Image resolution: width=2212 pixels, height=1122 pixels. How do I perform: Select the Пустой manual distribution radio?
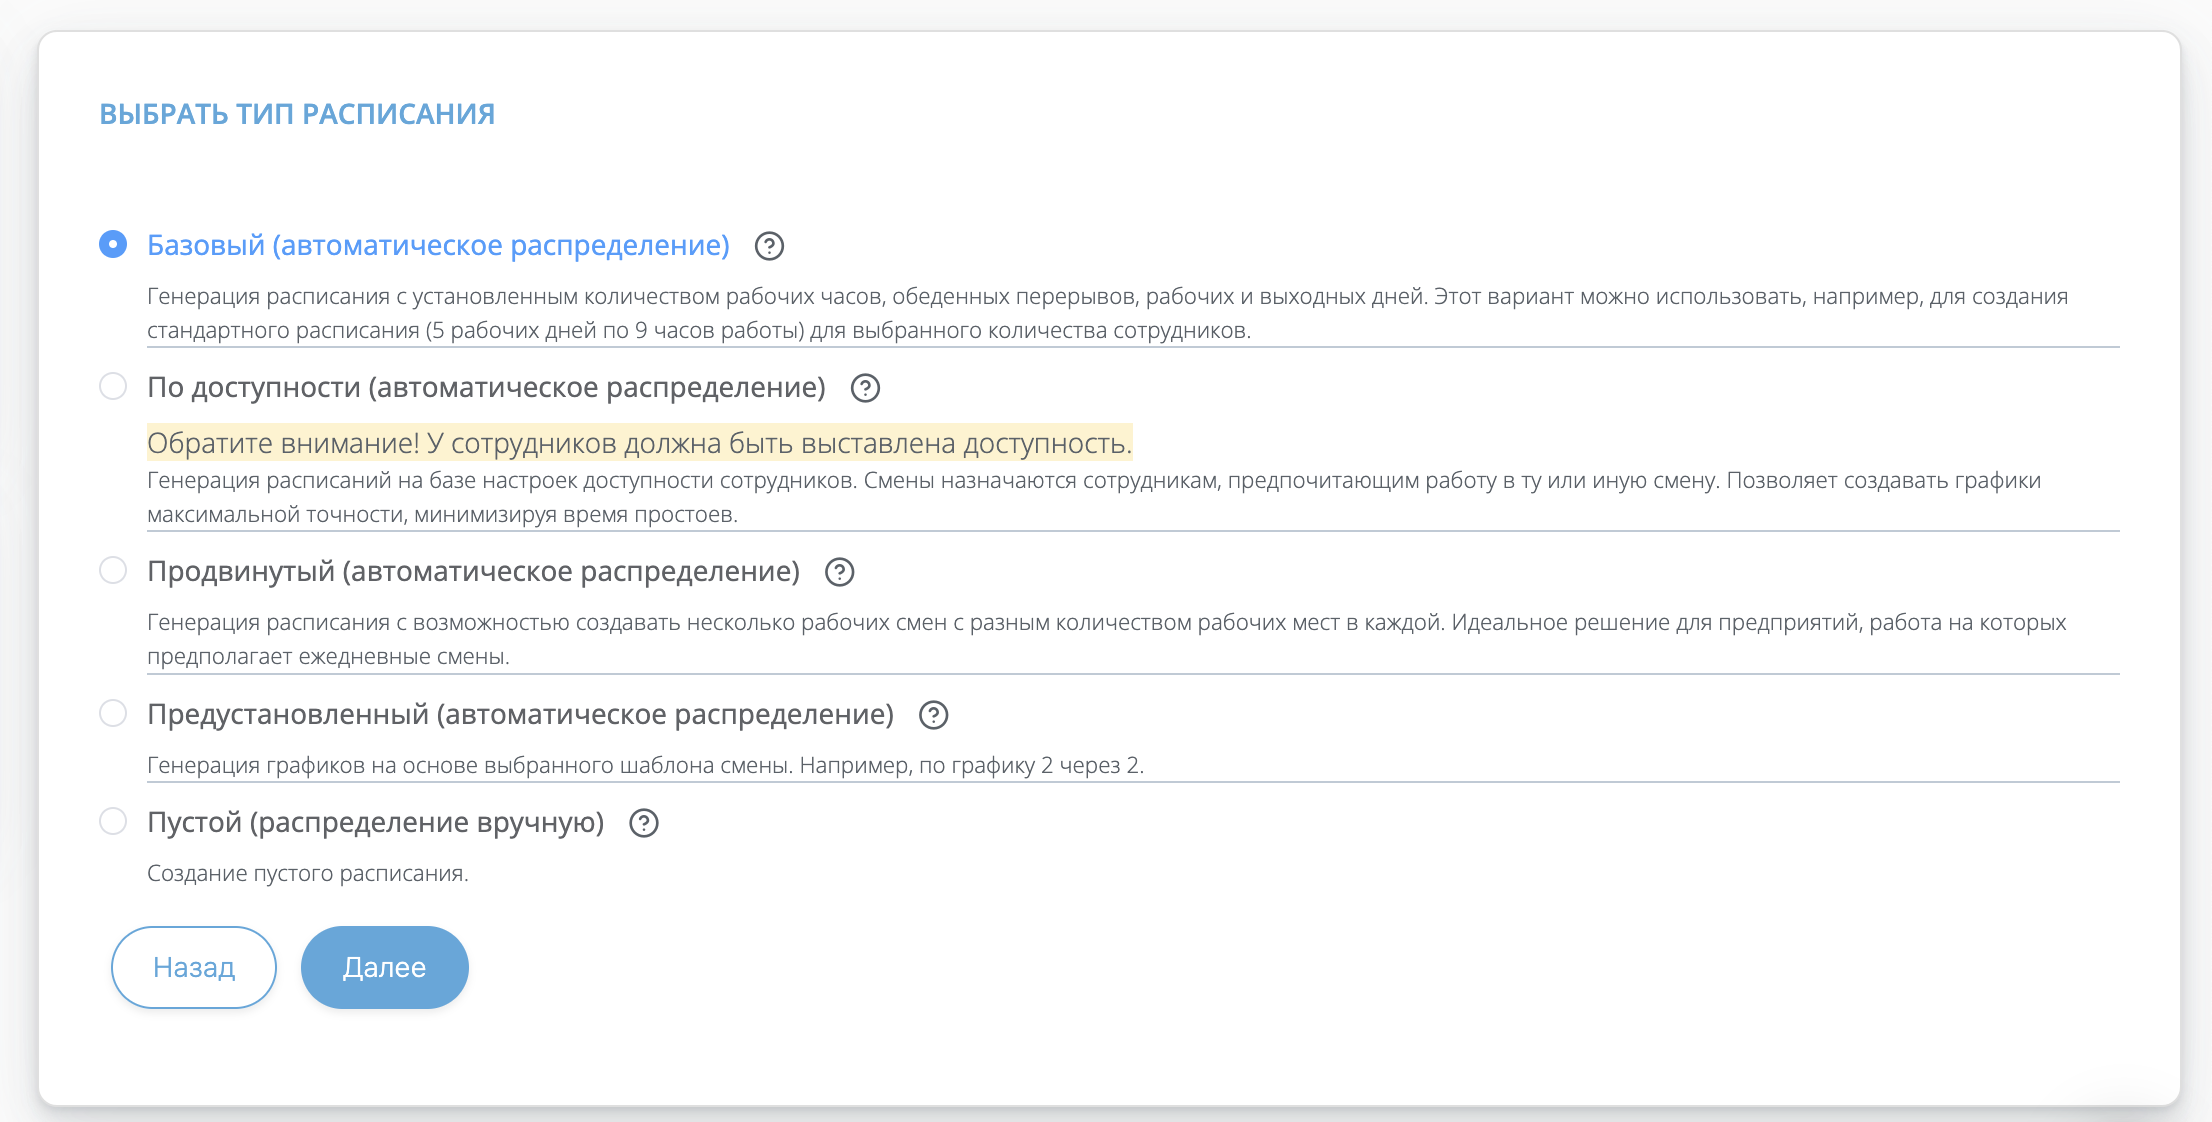[113, 821]
